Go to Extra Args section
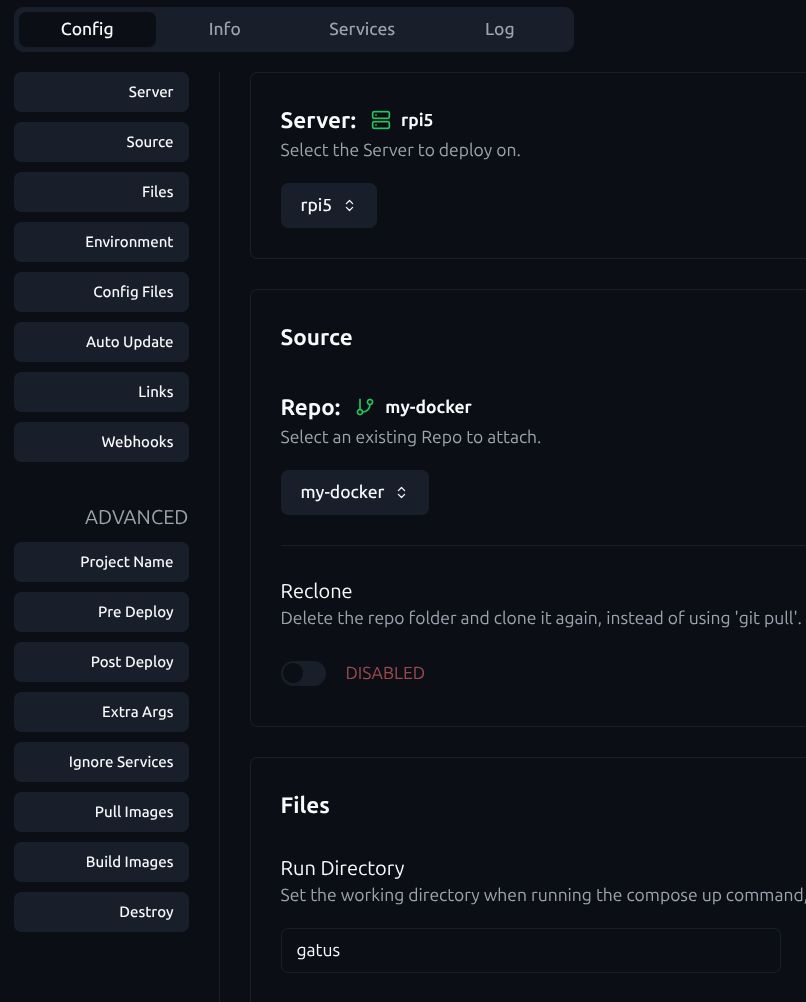806x1002 pixels. pos(101,712)
